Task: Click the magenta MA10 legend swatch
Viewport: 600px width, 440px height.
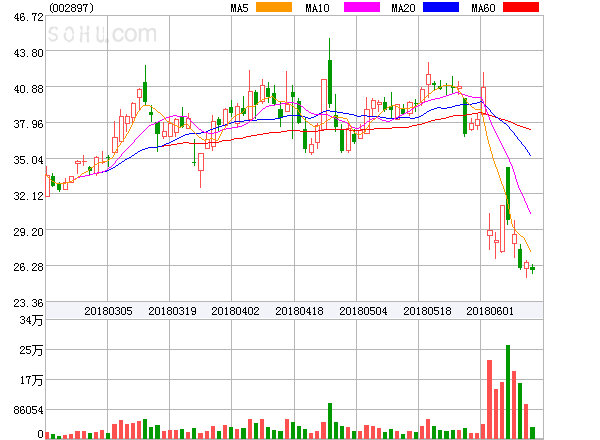Action: (362, 7)
